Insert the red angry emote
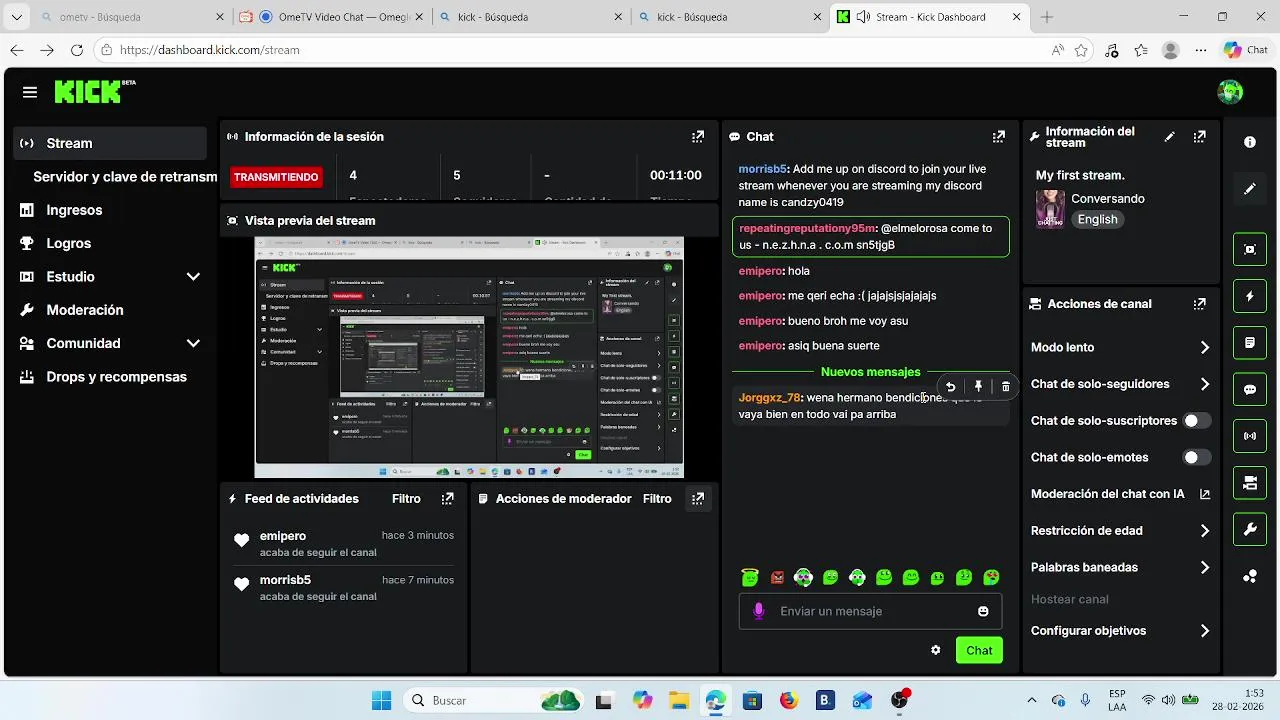The image size is (1280, 720). [777, 577]
